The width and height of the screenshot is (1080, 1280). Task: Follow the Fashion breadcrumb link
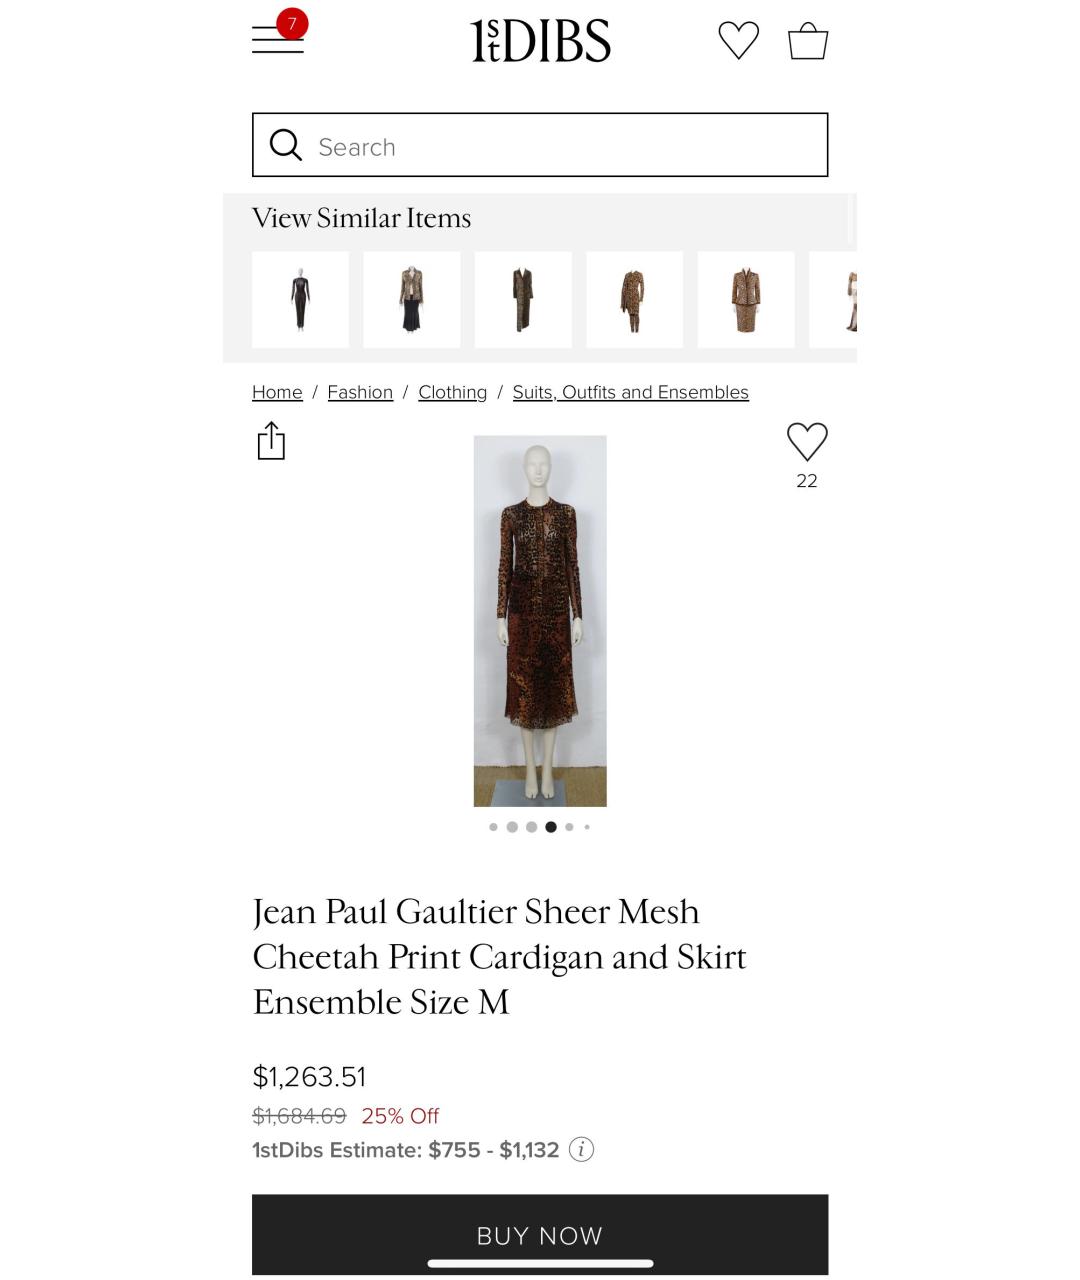click(360, 392)
